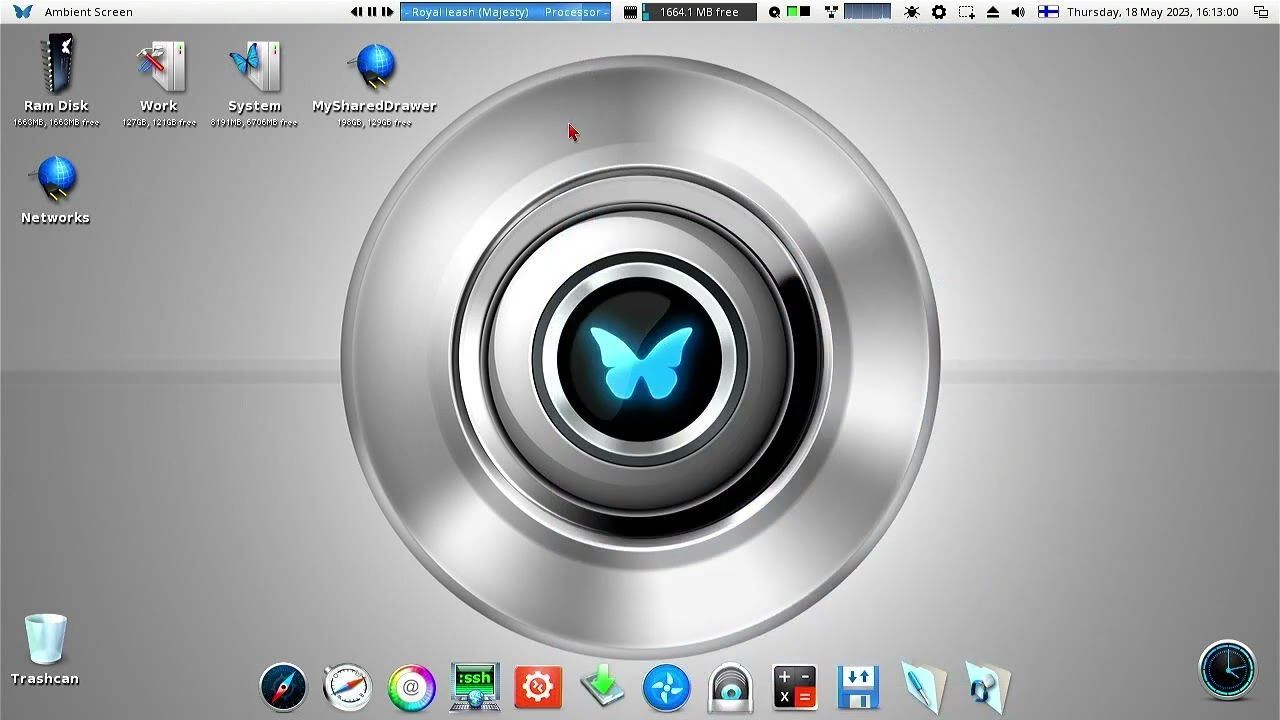
Task: Pause the currently playing track
Action: (x=372, y=12)
